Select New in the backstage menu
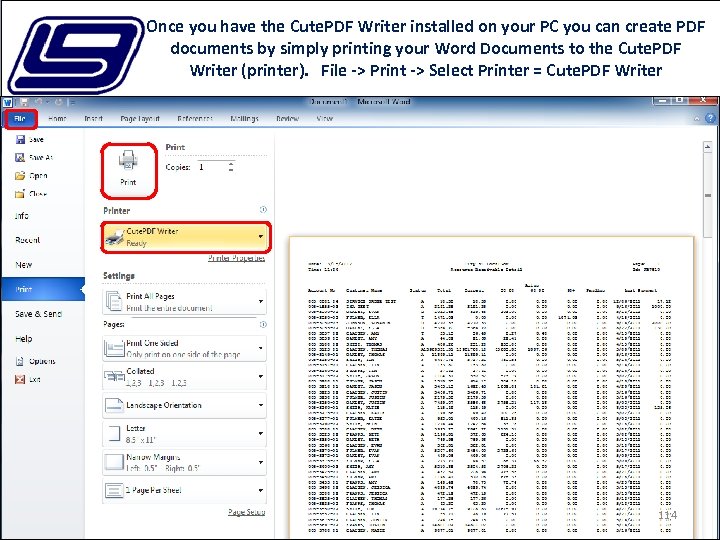720x540 pixels. coord(23,264)
